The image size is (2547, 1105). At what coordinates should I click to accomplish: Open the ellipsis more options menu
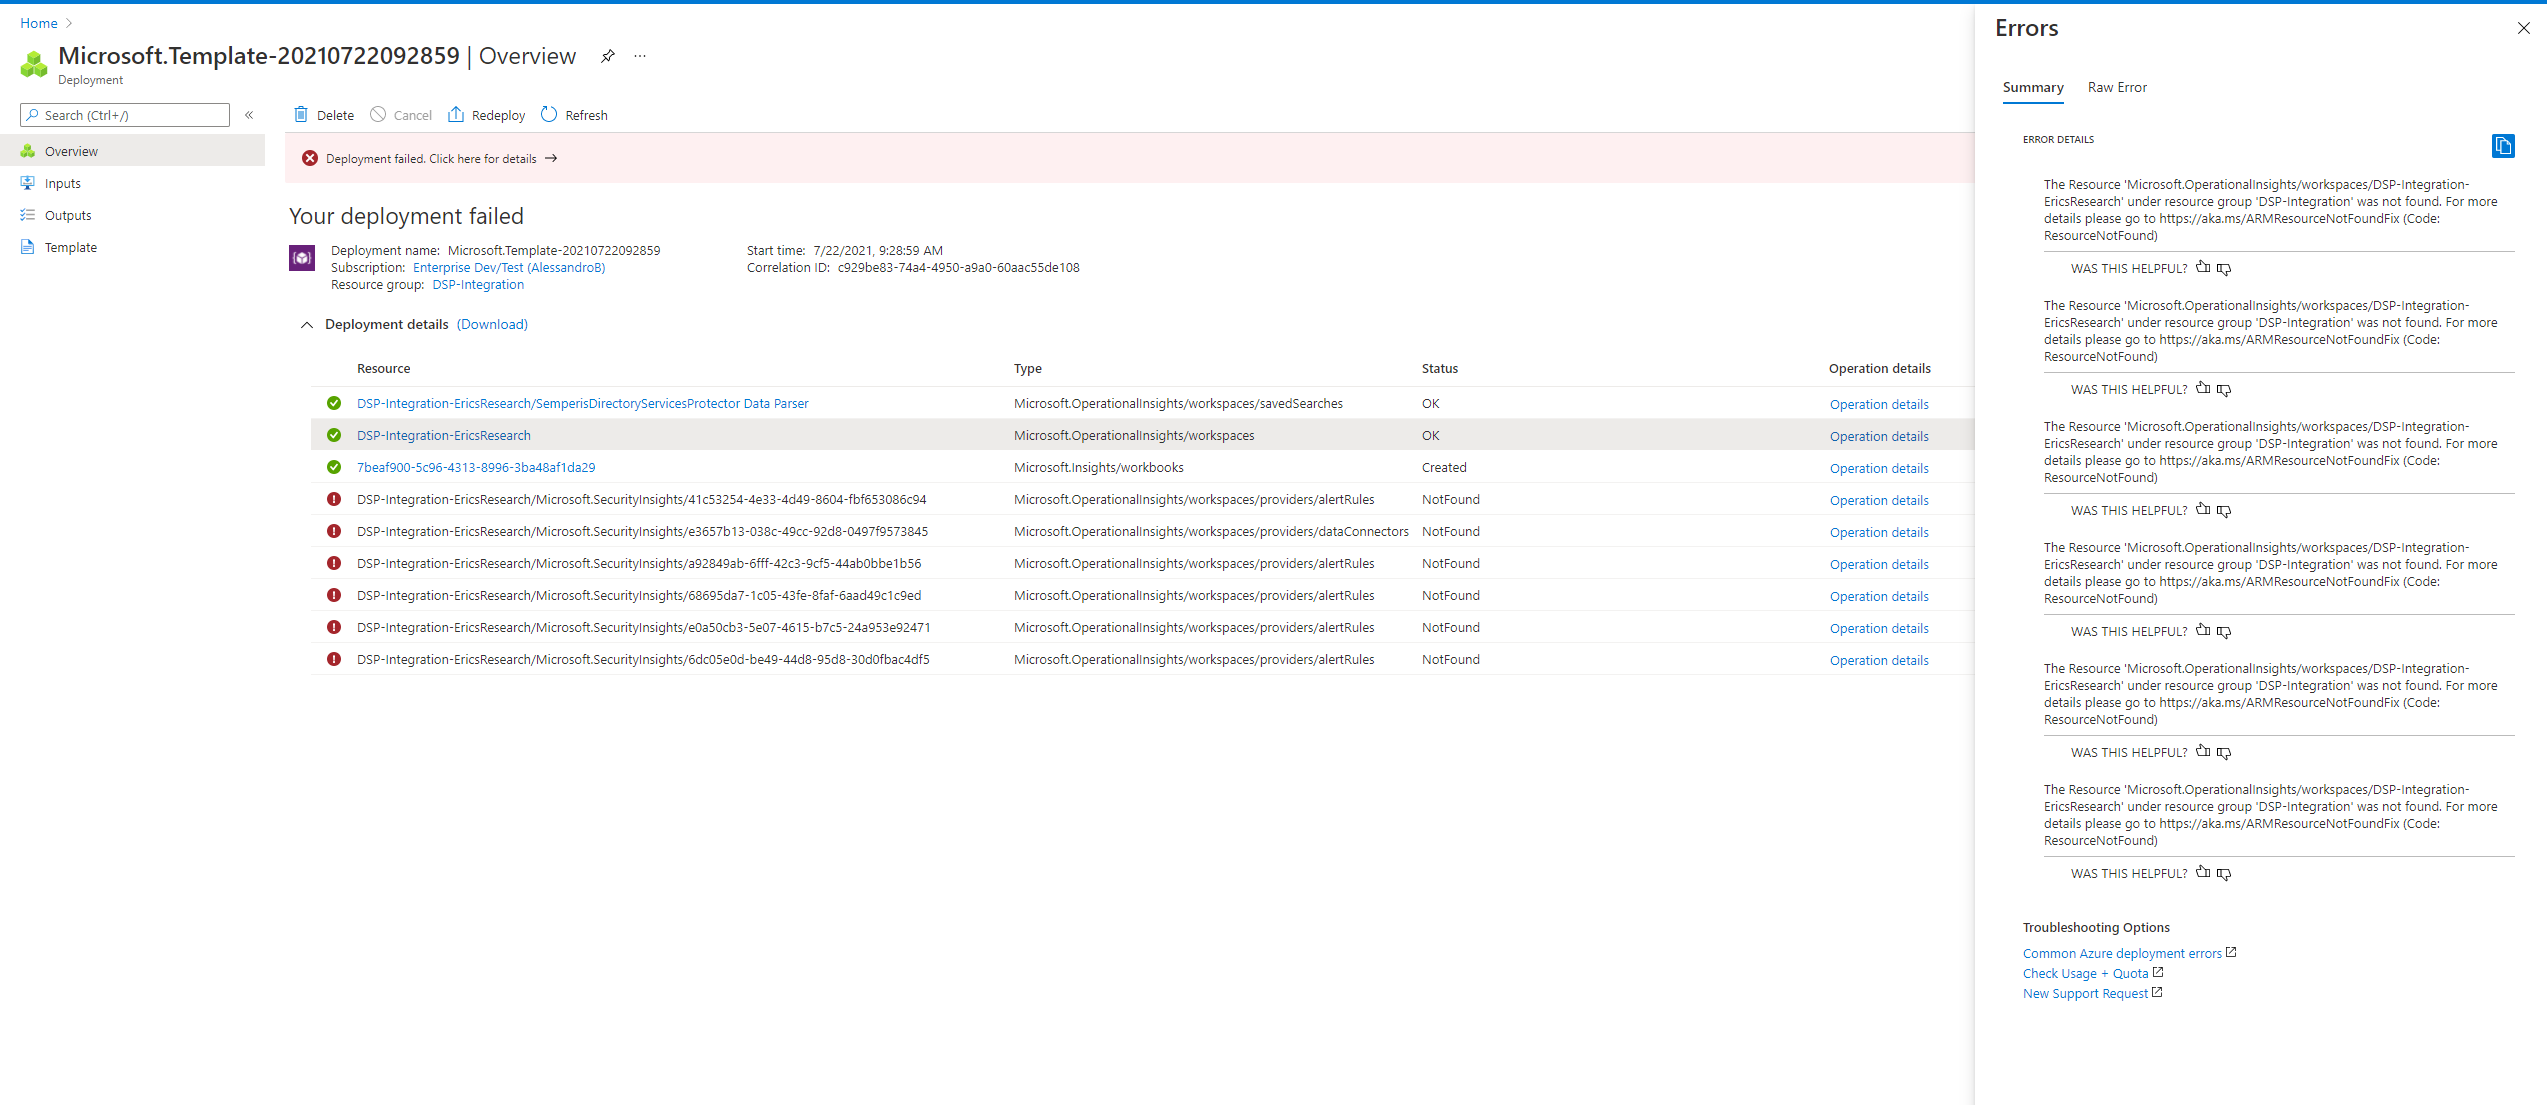pos(640,56)
